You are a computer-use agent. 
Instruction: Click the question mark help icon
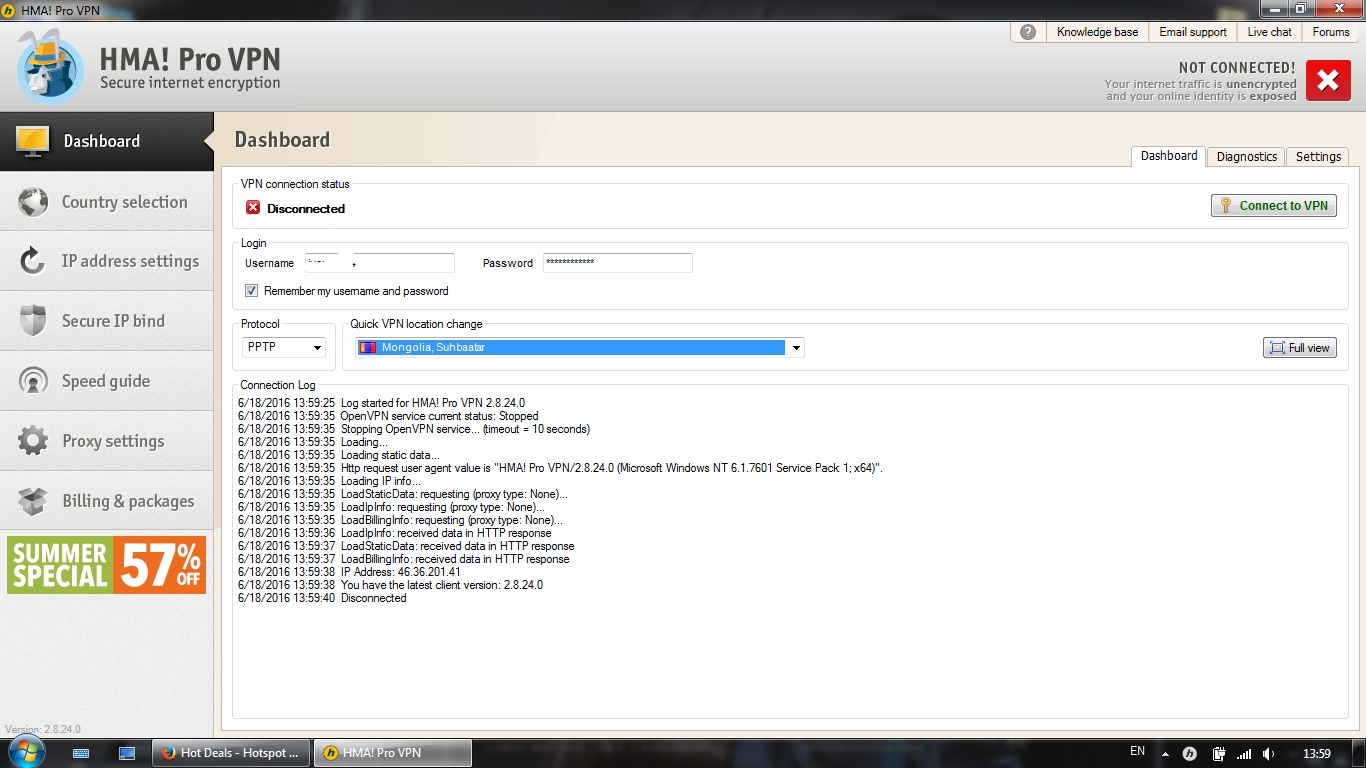1028,32
